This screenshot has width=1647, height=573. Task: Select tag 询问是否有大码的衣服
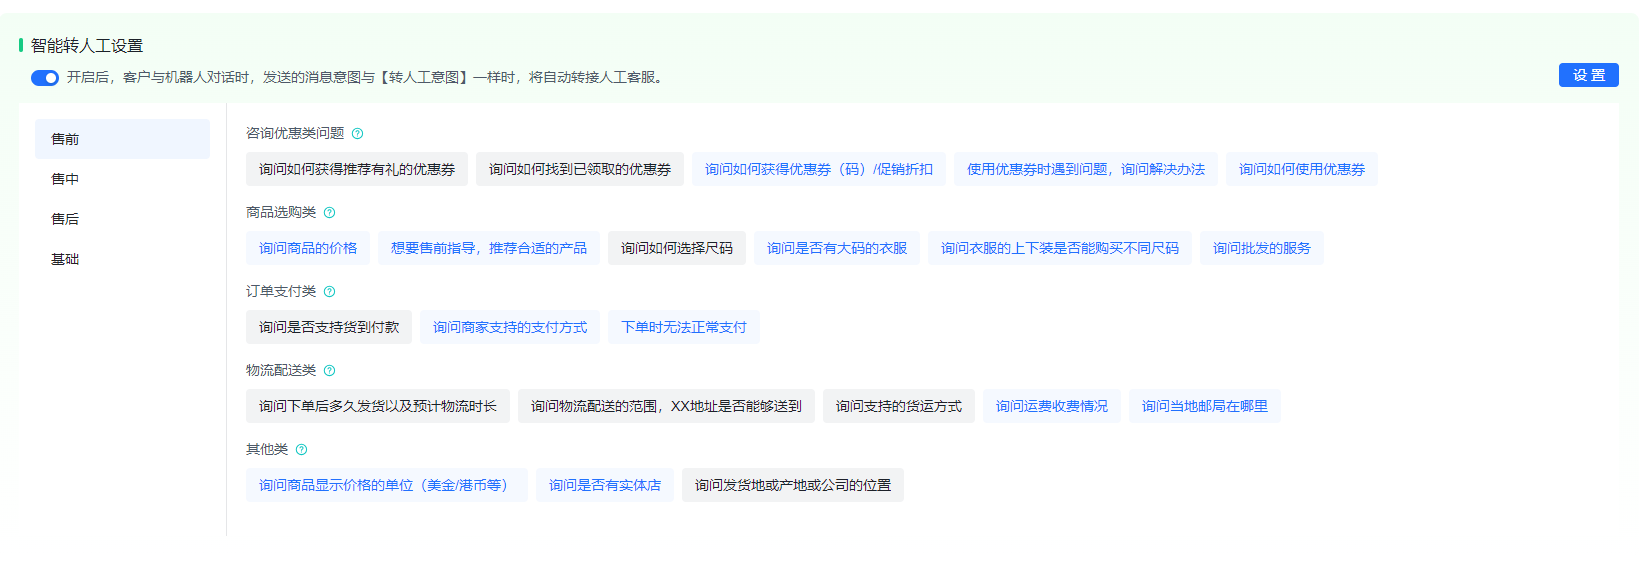tap(837, 248)
